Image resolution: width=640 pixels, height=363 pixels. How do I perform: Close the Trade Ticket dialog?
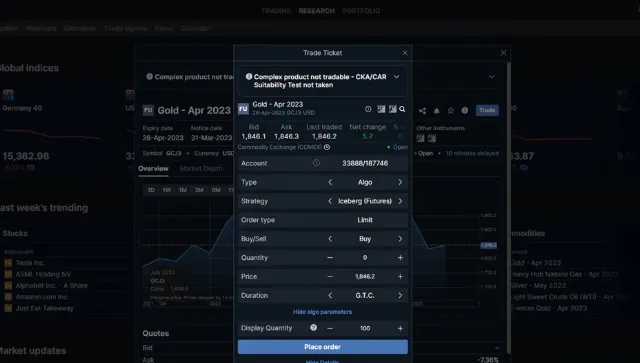pyautogui.click(x=405, y=53)
